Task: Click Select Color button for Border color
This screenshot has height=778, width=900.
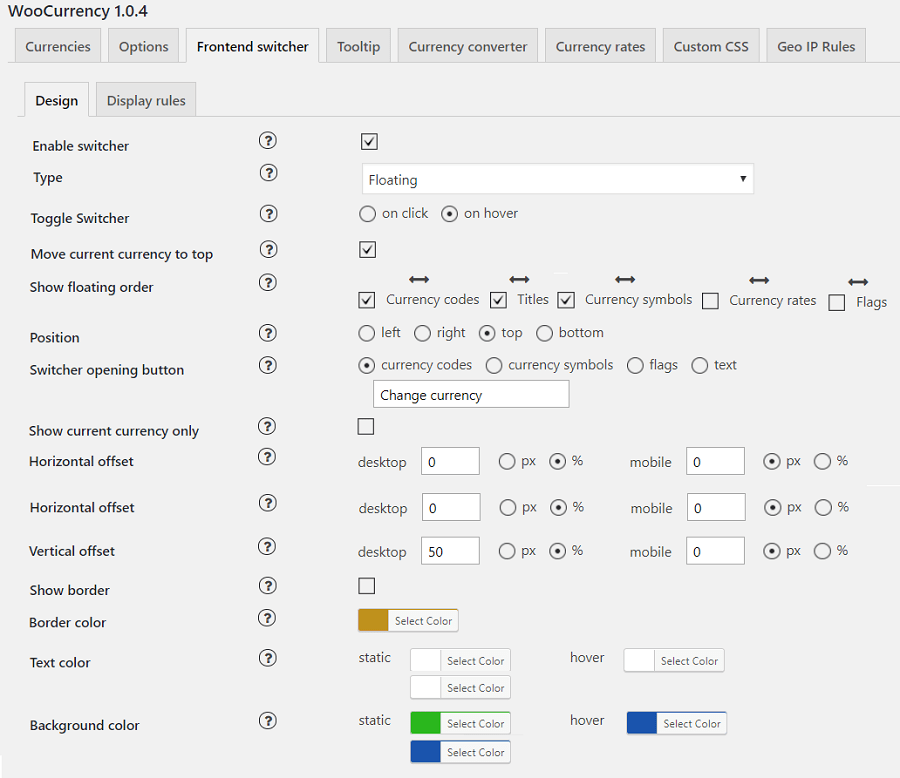Action: [x=423, y=621]
